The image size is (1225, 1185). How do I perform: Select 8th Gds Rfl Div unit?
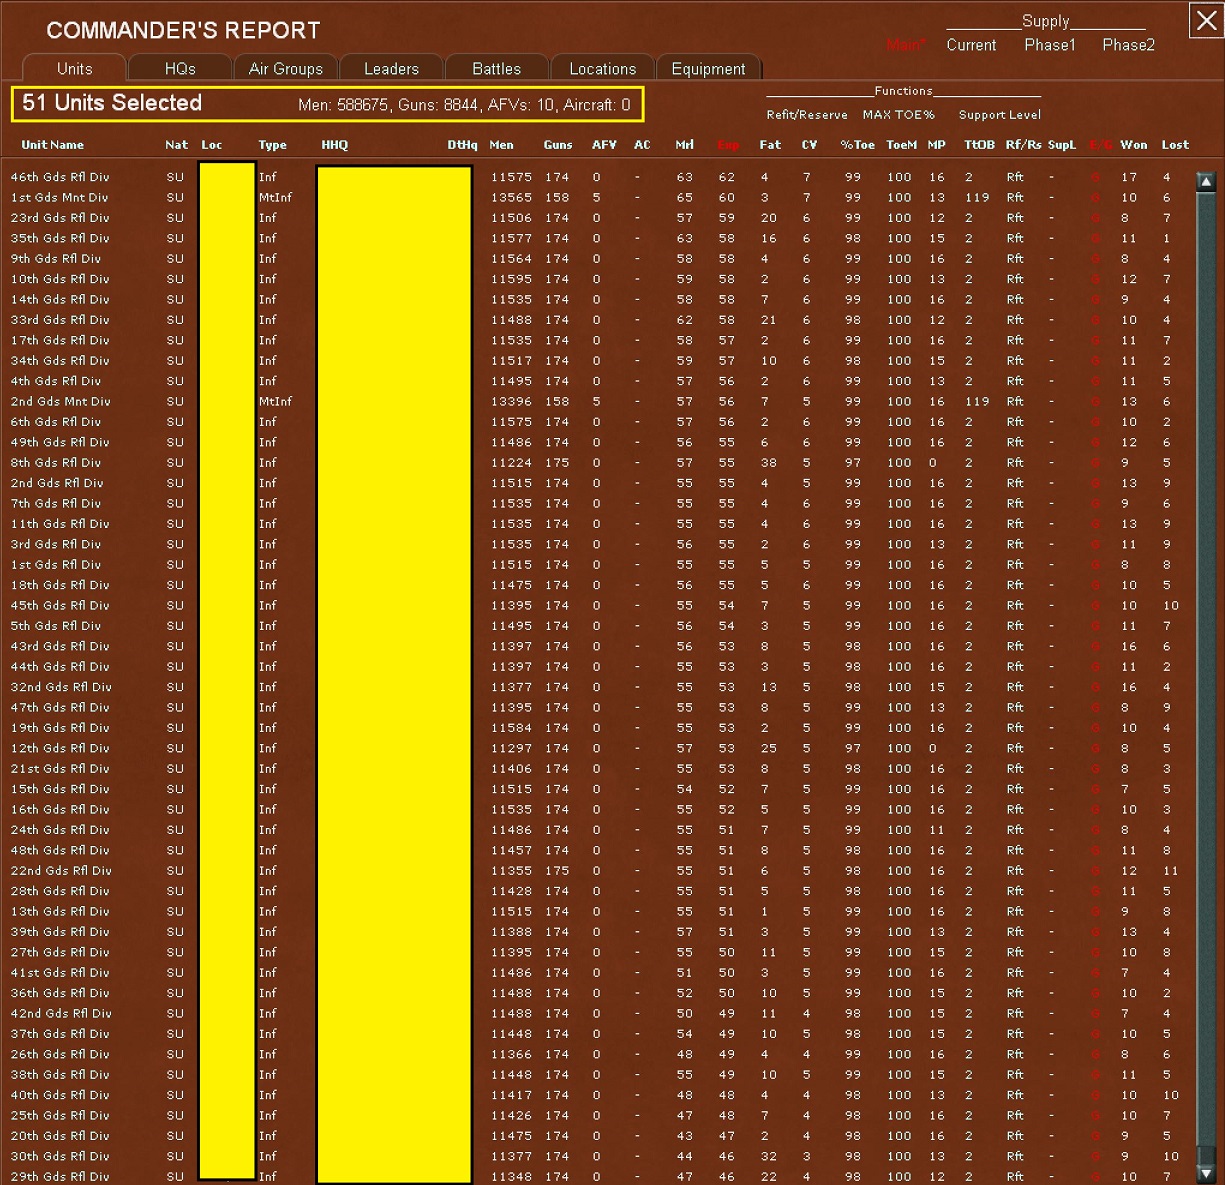(x=56, y=462)
